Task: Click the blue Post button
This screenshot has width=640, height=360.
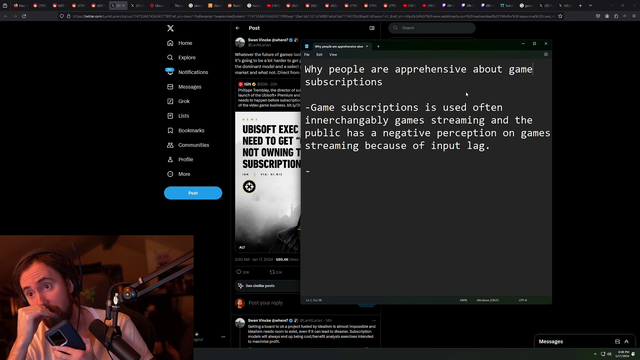Action: (193, 193)
